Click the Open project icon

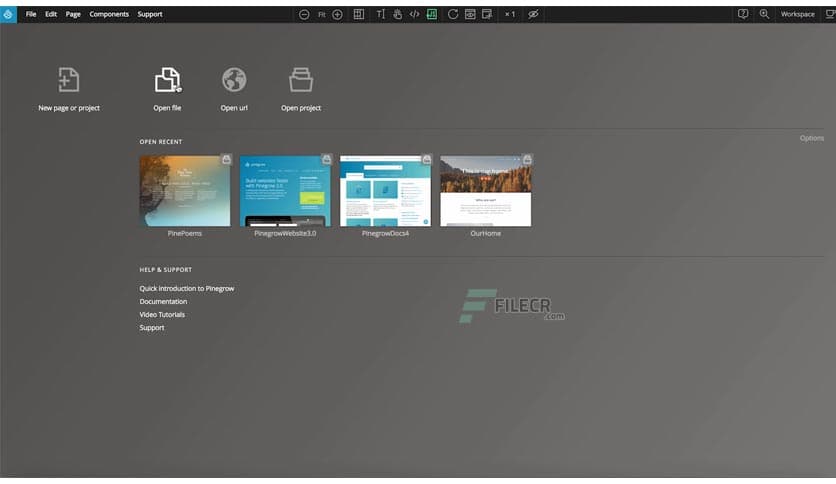tap(301, 80)
